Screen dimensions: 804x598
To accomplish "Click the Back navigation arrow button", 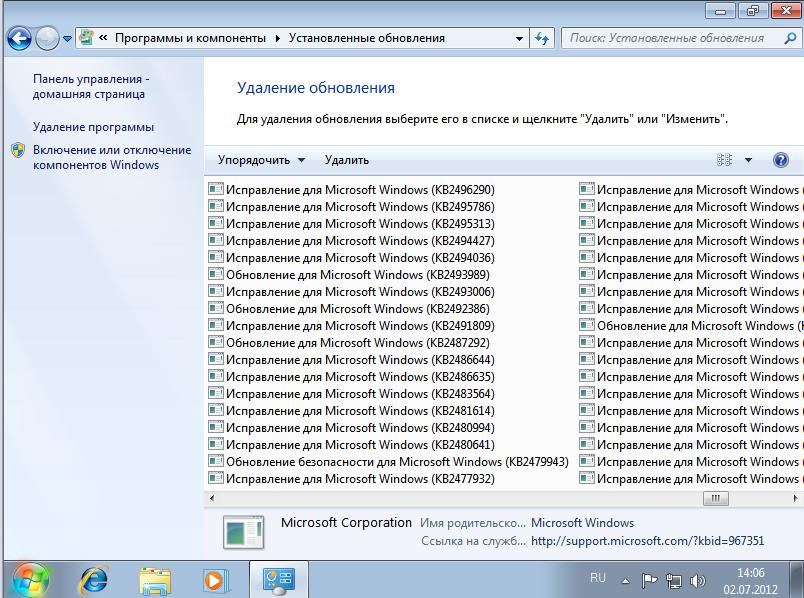I will 20,39.
